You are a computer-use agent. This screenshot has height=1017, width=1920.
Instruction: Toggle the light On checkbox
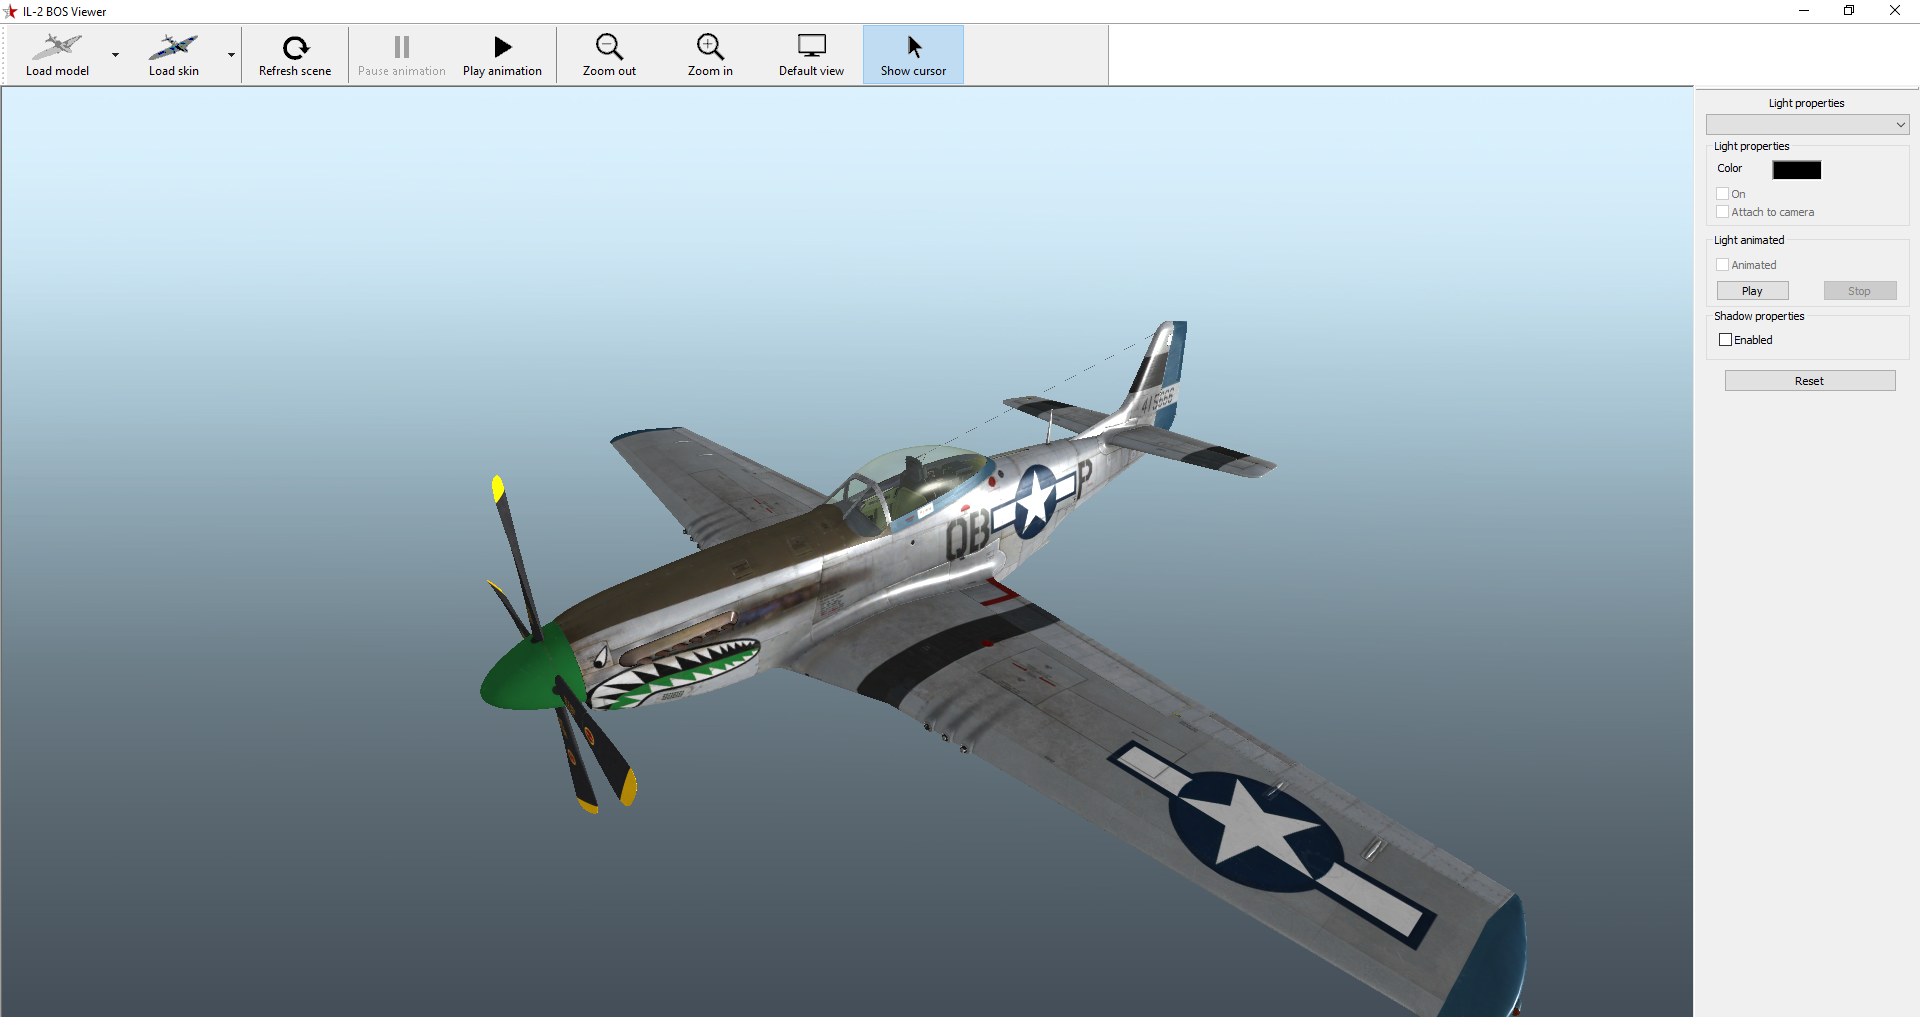pyautogui.click(x=1722, y=194)
